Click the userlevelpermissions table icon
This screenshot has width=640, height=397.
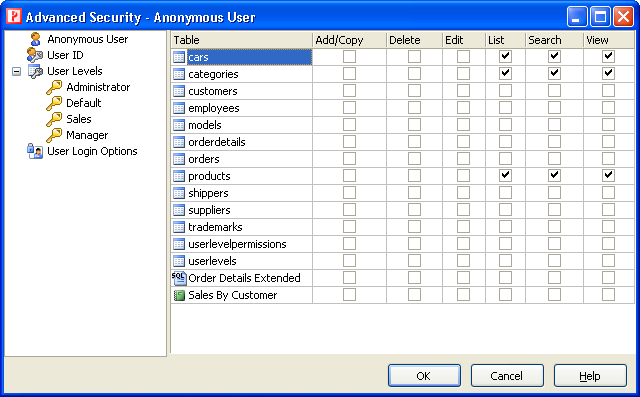[179, 244]
